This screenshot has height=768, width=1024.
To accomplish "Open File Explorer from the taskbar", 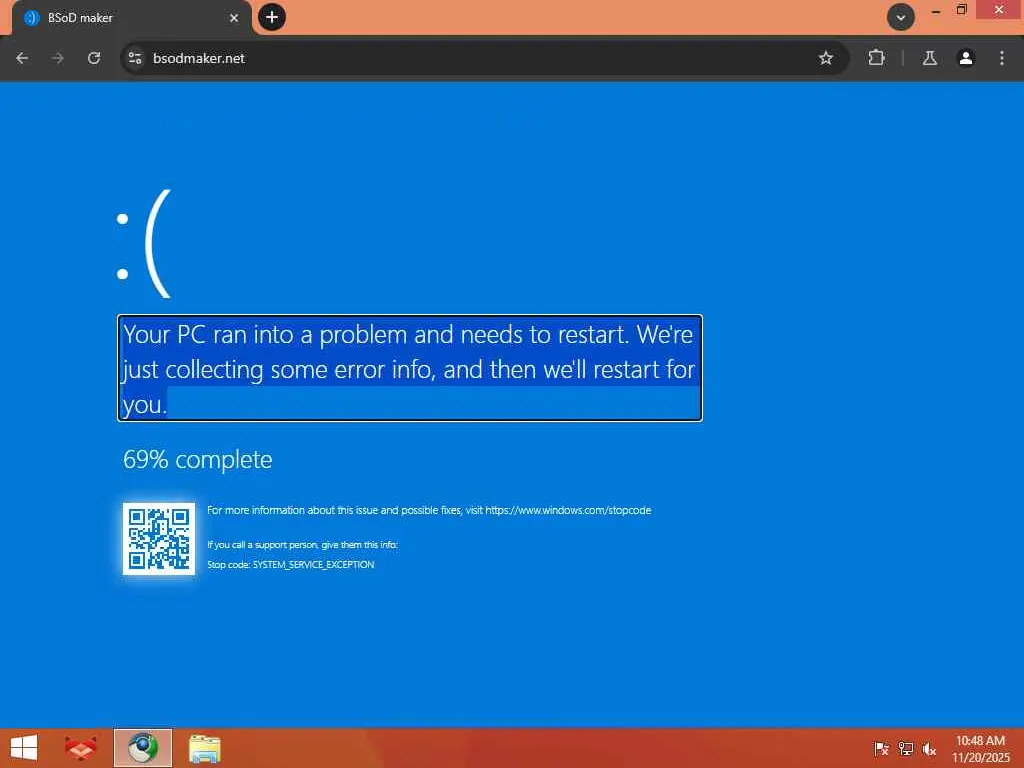I will click(204, 748).
